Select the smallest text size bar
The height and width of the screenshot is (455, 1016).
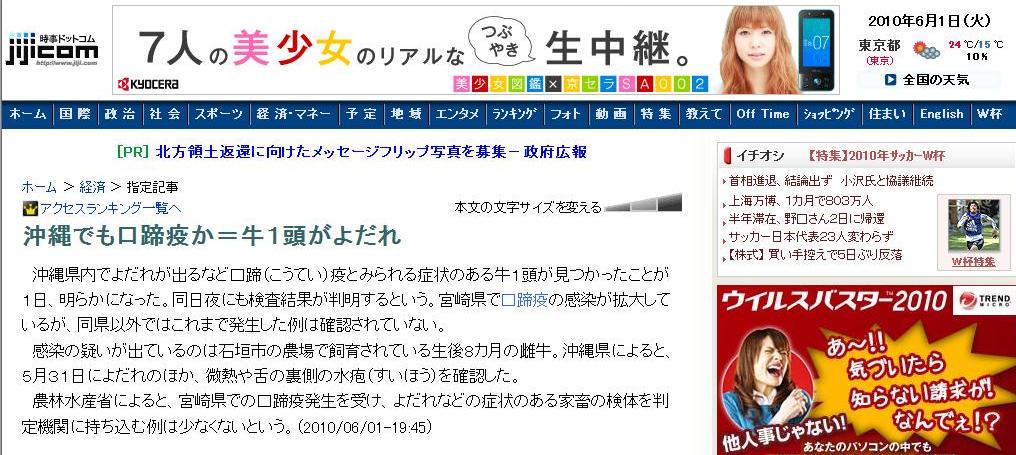(618, 207)
